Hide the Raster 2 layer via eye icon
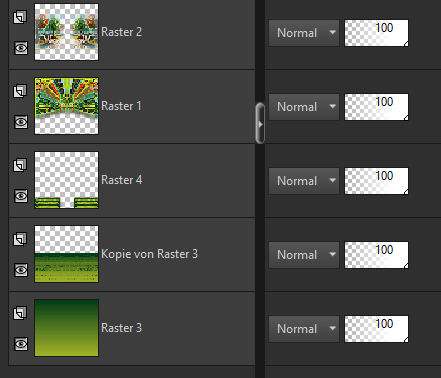 21,48
